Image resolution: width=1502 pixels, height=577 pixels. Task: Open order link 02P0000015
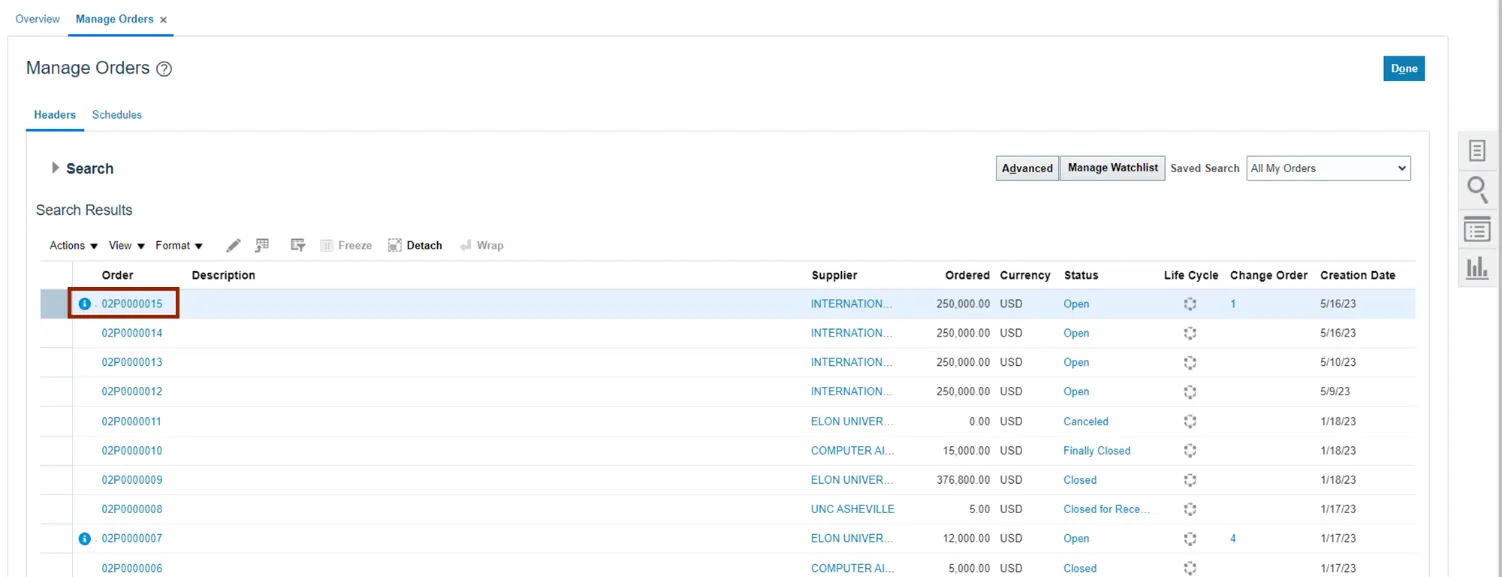click(132, 304)
